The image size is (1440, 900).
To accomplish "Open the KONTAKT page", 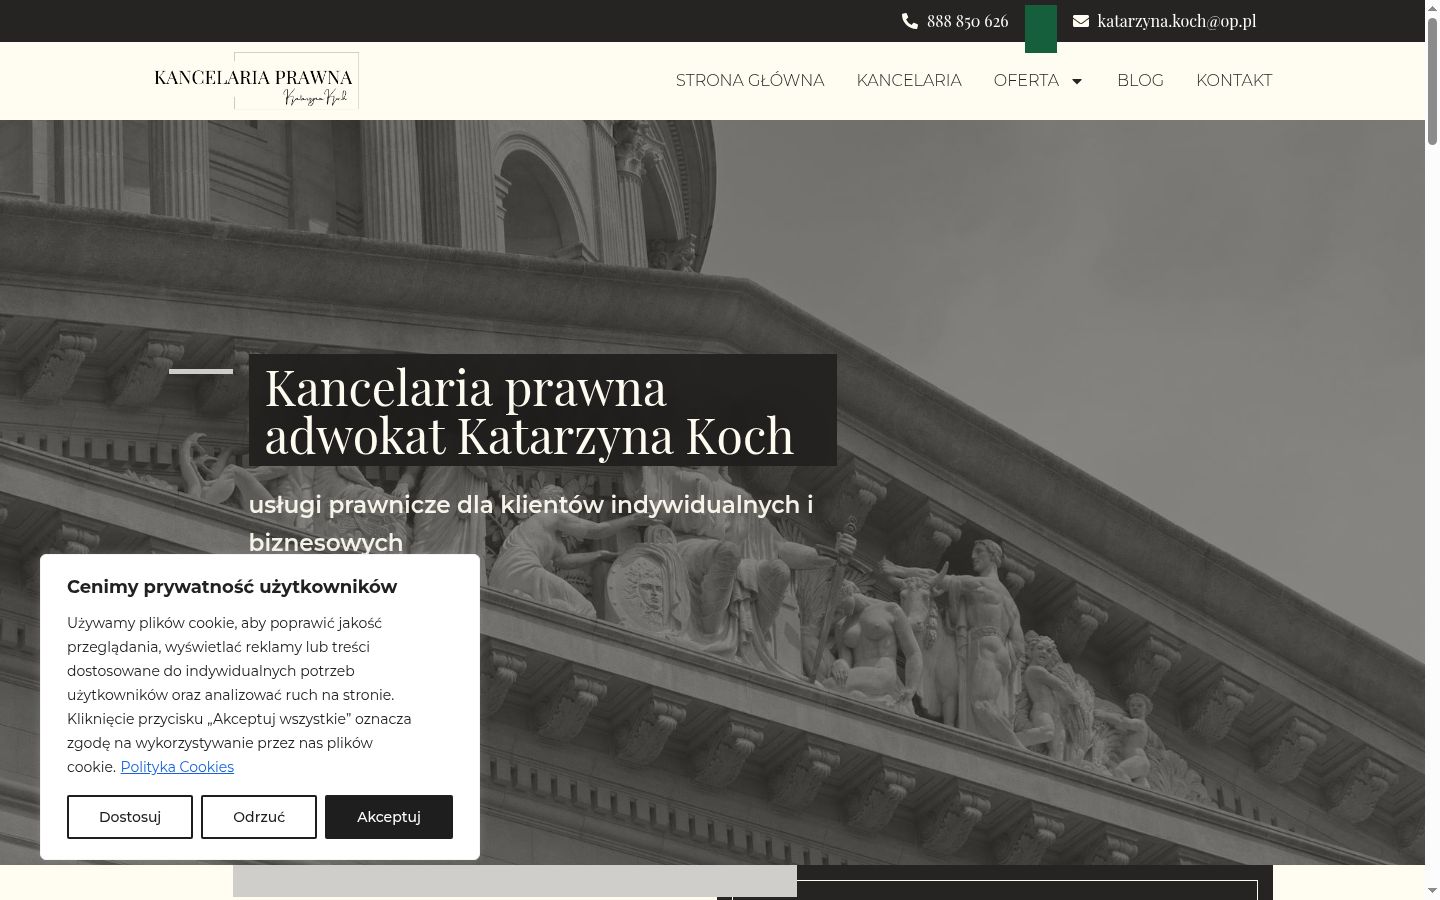I will coord(1234,80).
